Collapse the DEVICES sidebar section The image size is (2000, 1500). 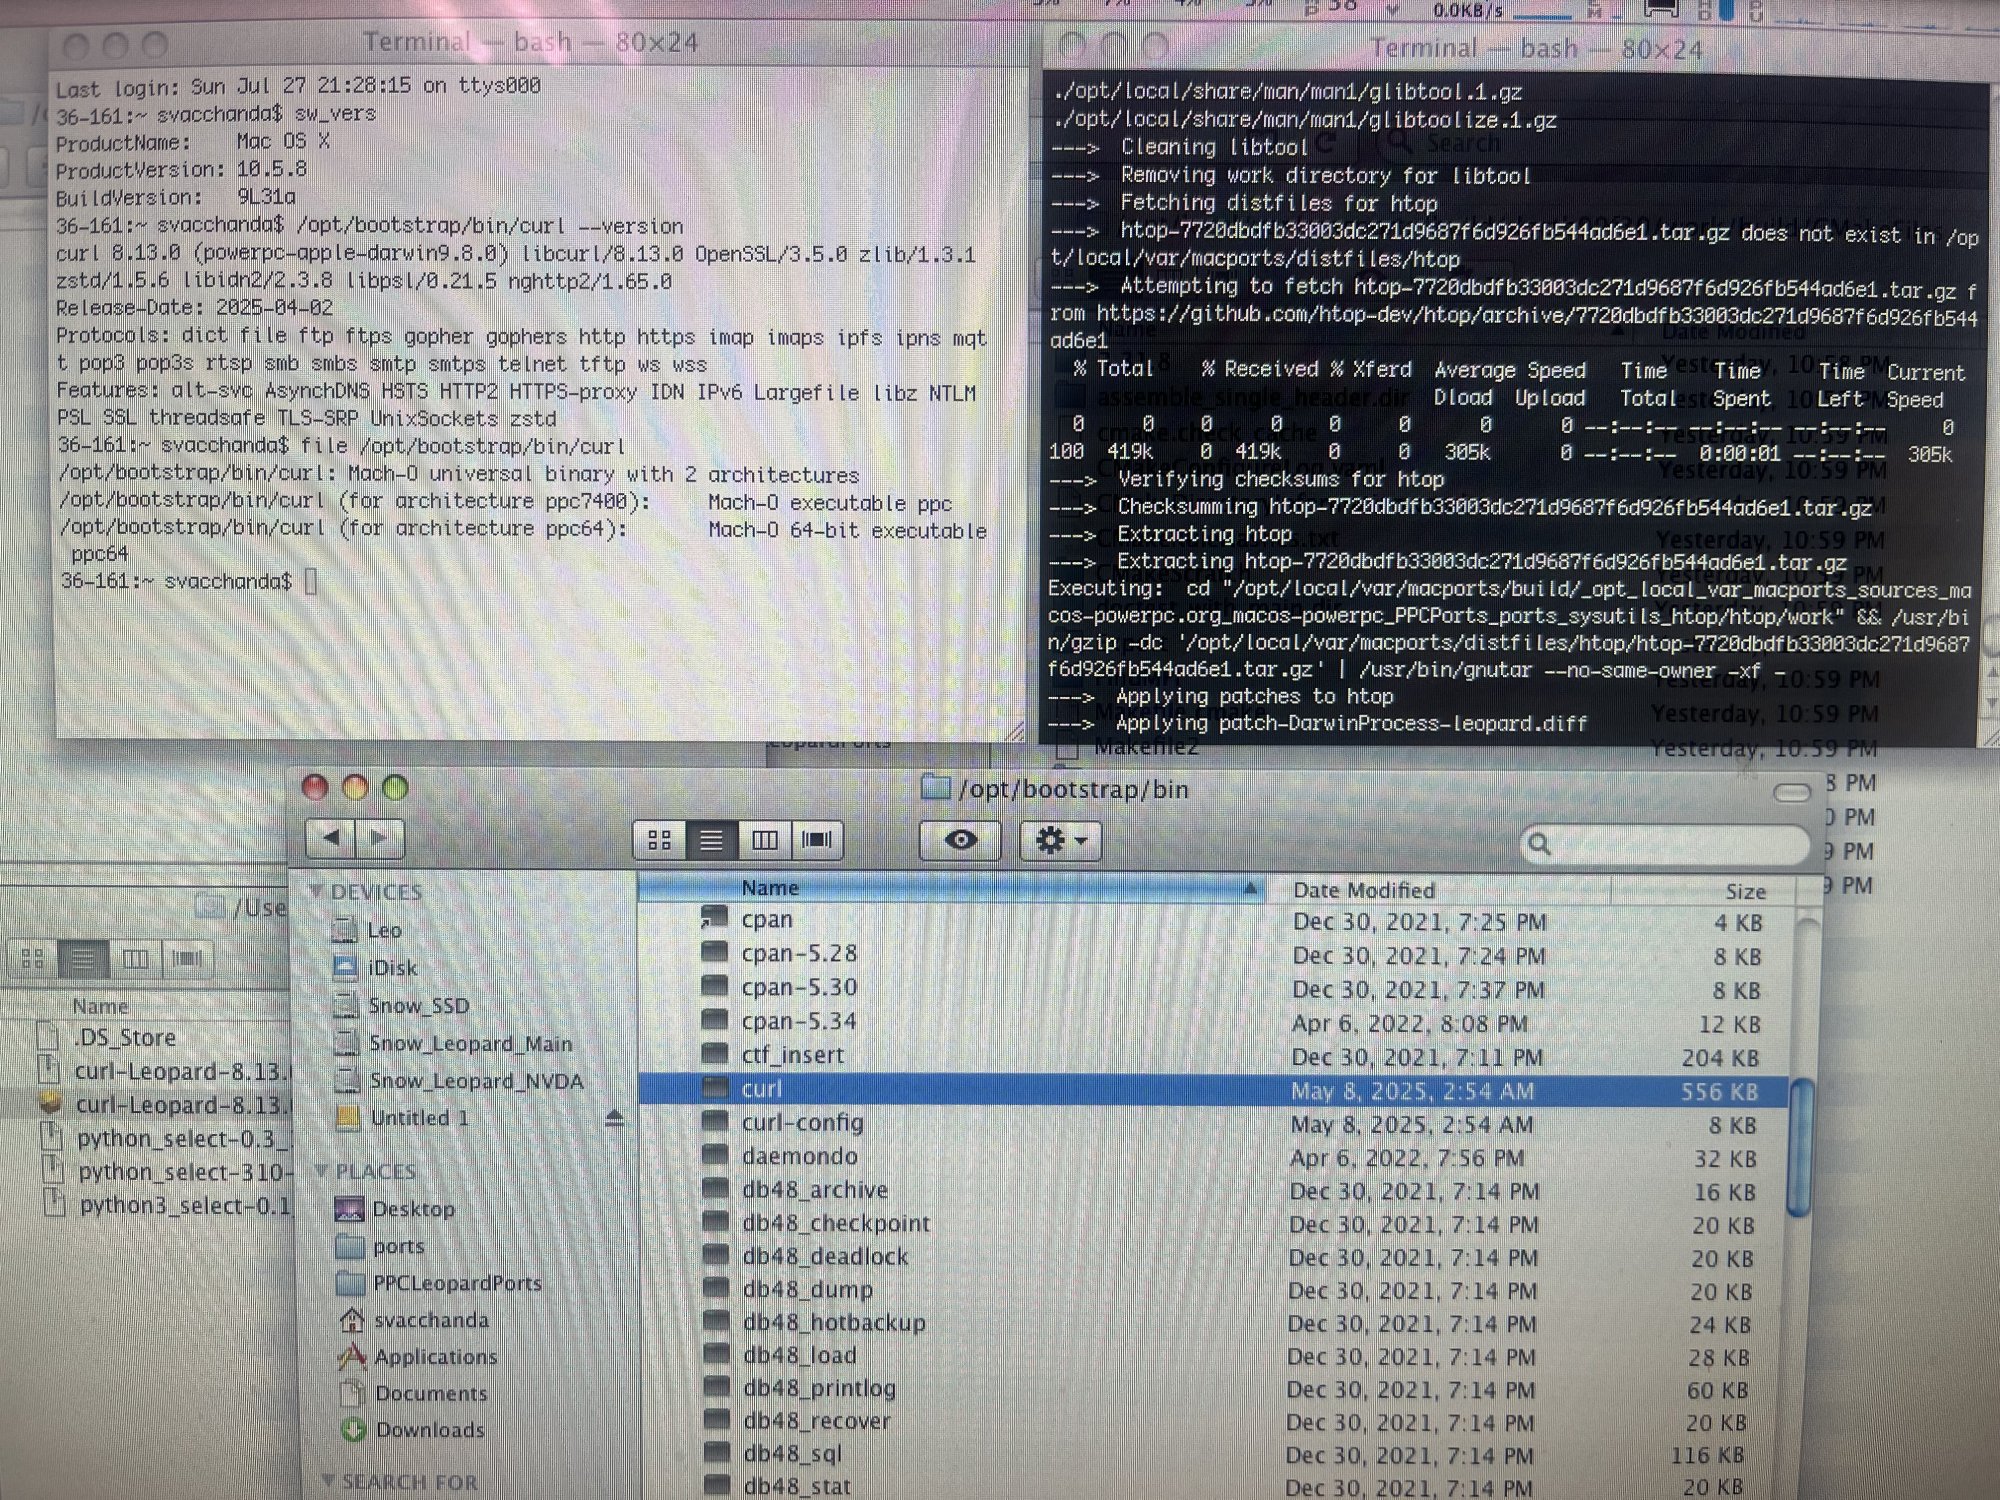click(317, 891)
